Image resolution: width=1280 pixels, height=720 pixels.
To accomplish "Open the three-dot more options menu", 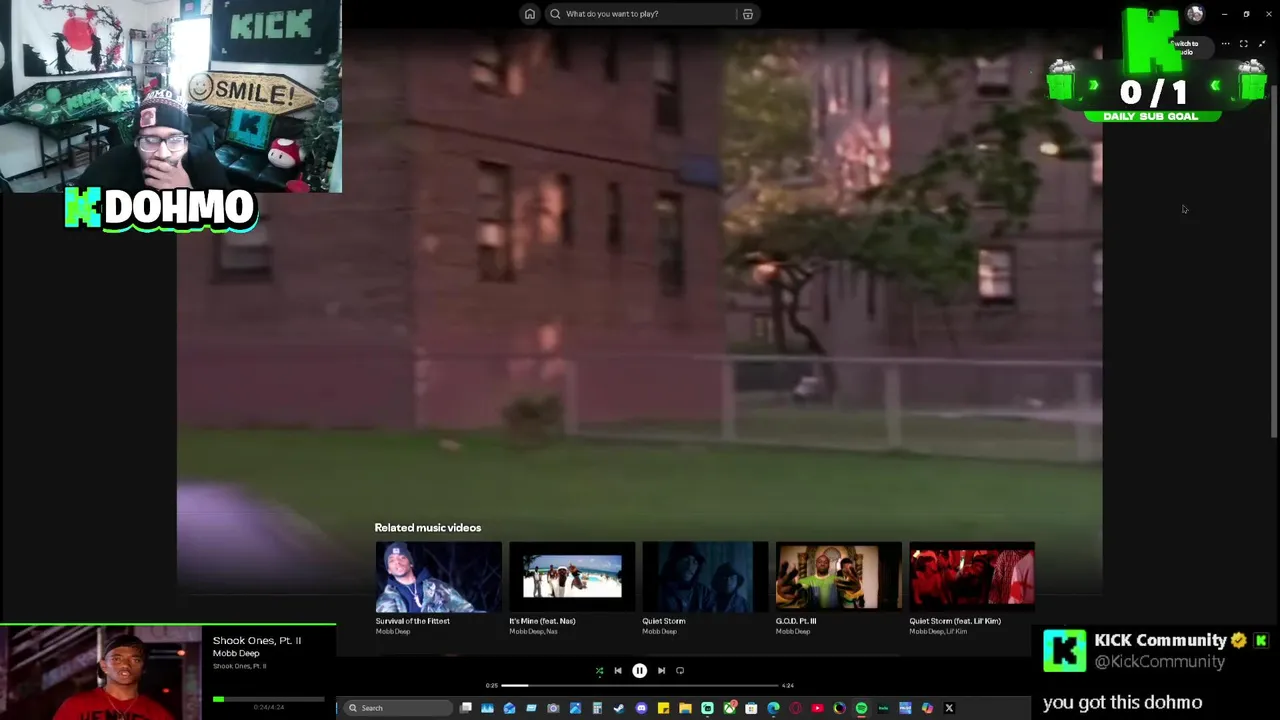I will coord(1225,44).
